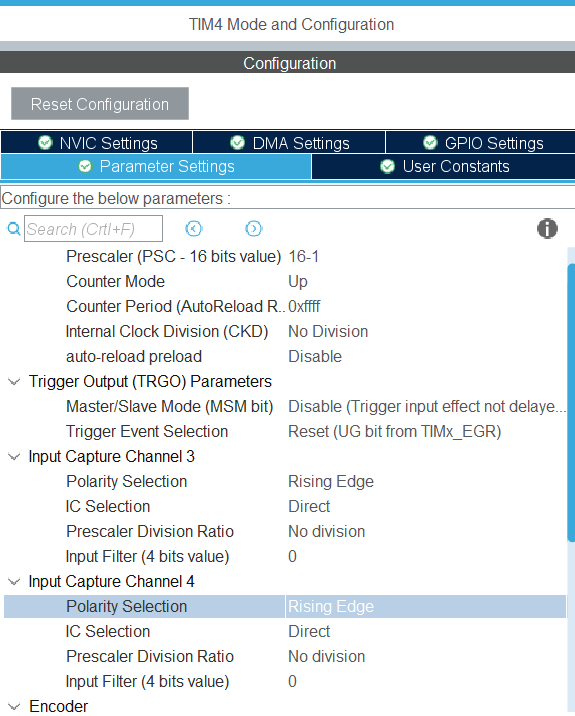Select Master/Slave Mode (MSM bit) label

pos(169,406)
